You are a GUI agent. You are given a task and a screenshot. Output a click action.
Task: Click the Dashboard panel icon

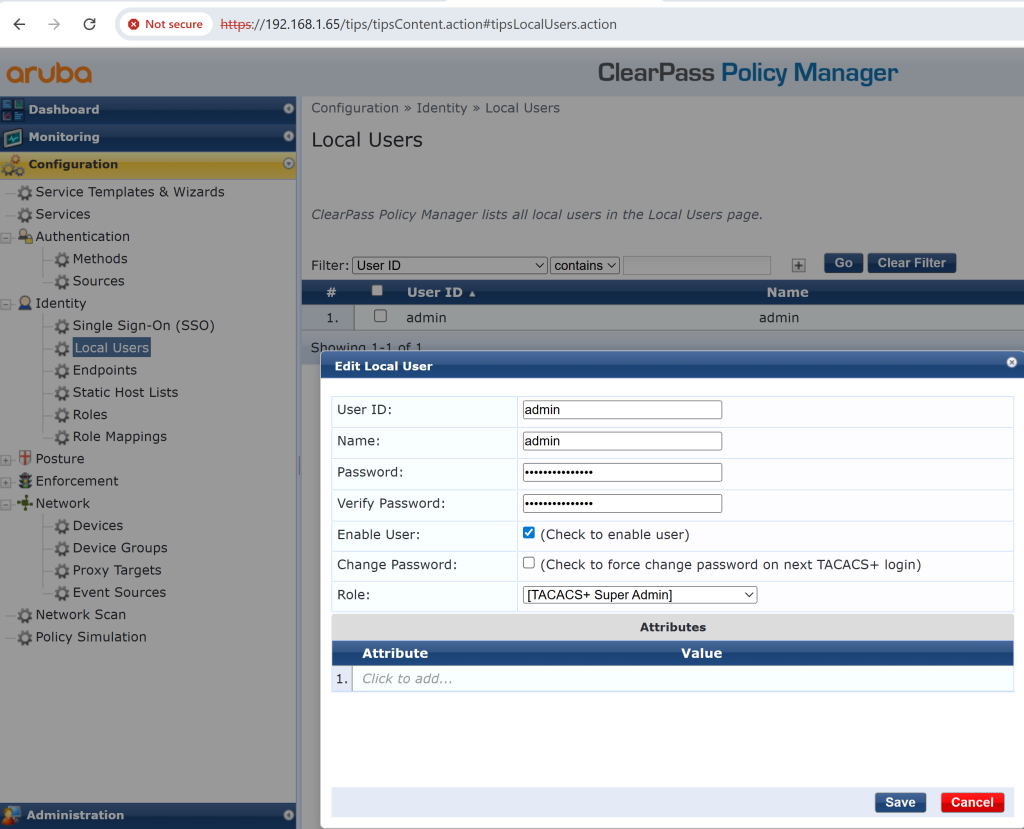[13, 109]
